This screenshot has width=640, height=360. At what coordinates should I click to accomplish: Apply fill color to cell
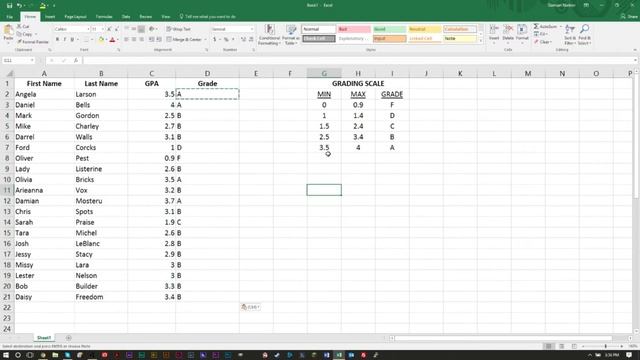tap(101, 40)
